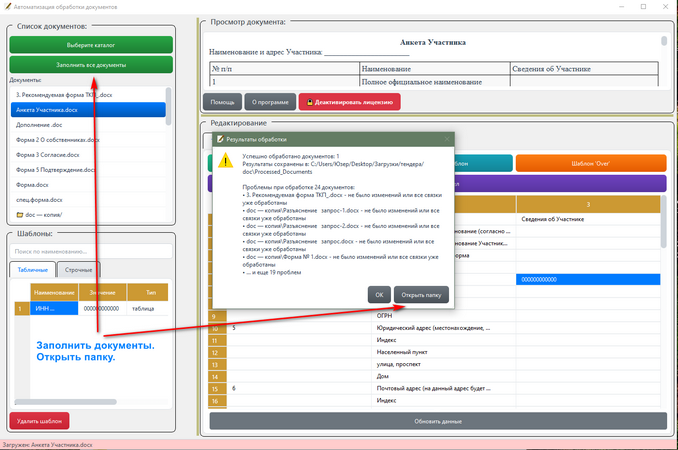Select 'Форма 3 Согласие.docx' file
The height and width of the screenshot is (450, 678).
(88, 155)
